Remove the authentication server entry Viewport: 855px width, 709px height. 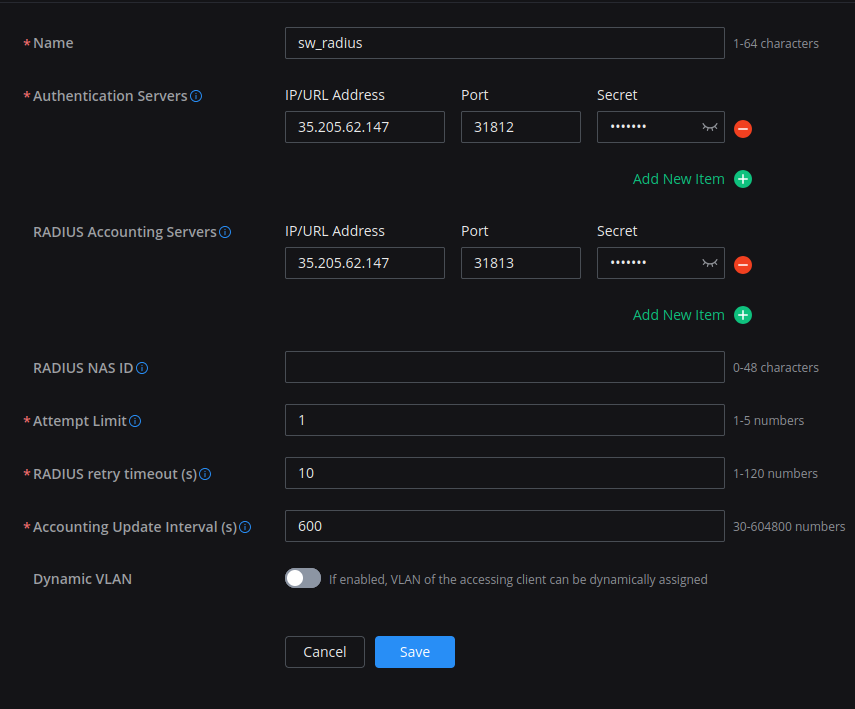click(743, 129)
